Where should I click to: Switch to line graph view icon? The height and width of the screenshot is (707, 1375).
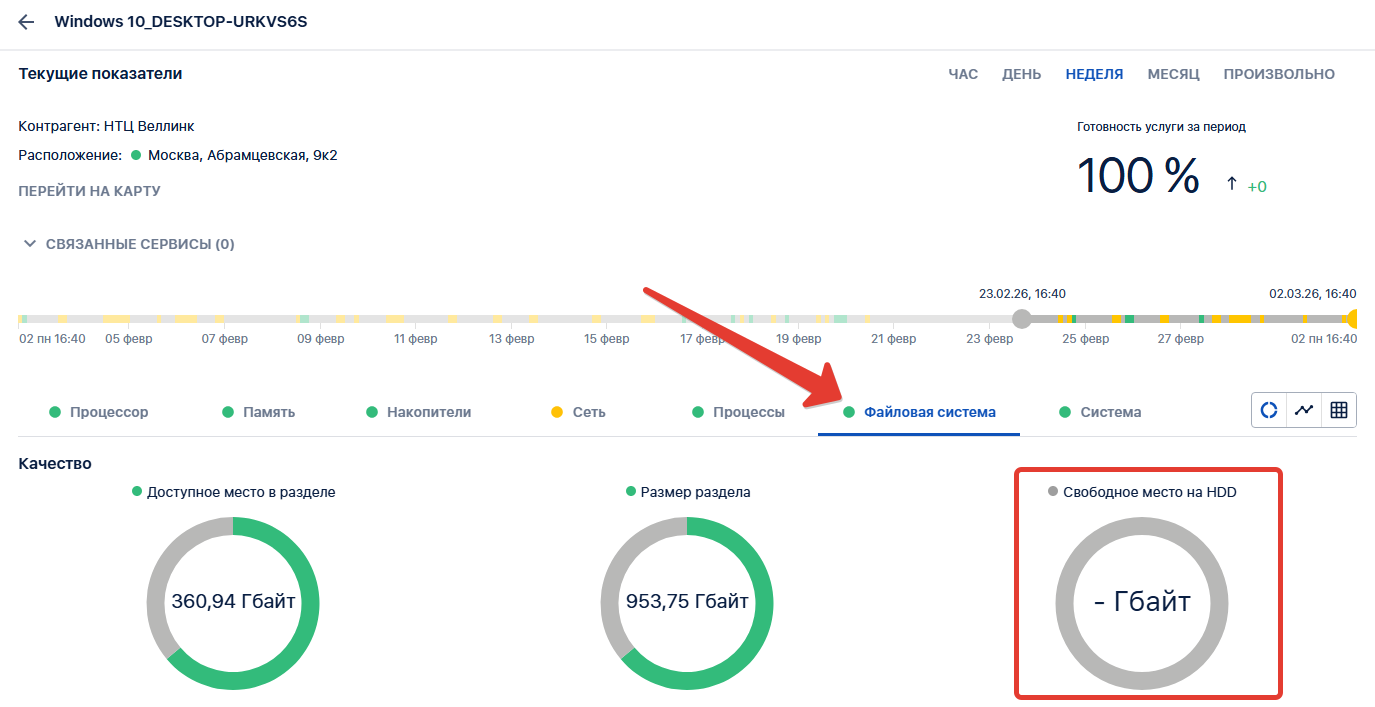(x=1304, y=410)
